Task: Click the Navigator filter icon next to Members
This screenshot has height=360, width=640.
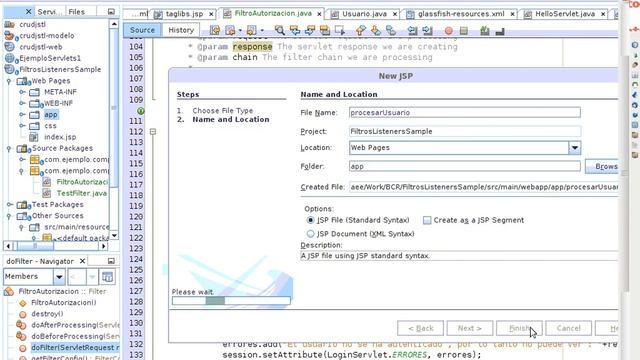Action: pyautogui.click(x=107, y=277)
